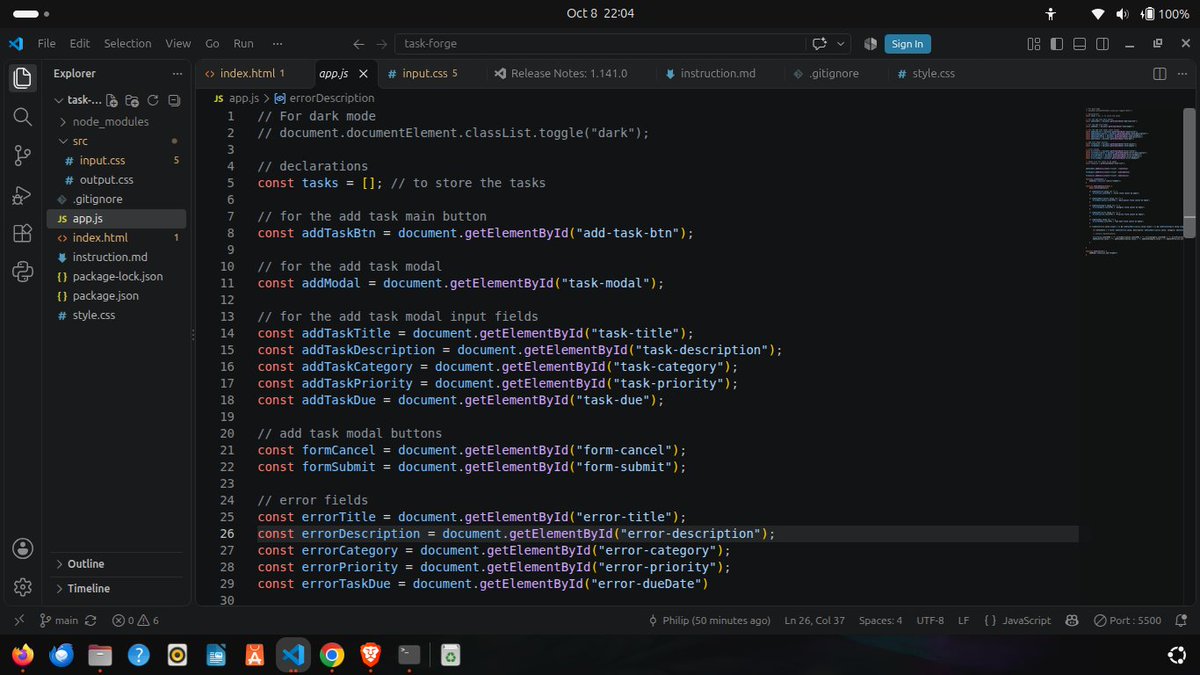This screenshot has height=675, width=1200.
Task: Click main branch in status bar
Action: (59, 620)
